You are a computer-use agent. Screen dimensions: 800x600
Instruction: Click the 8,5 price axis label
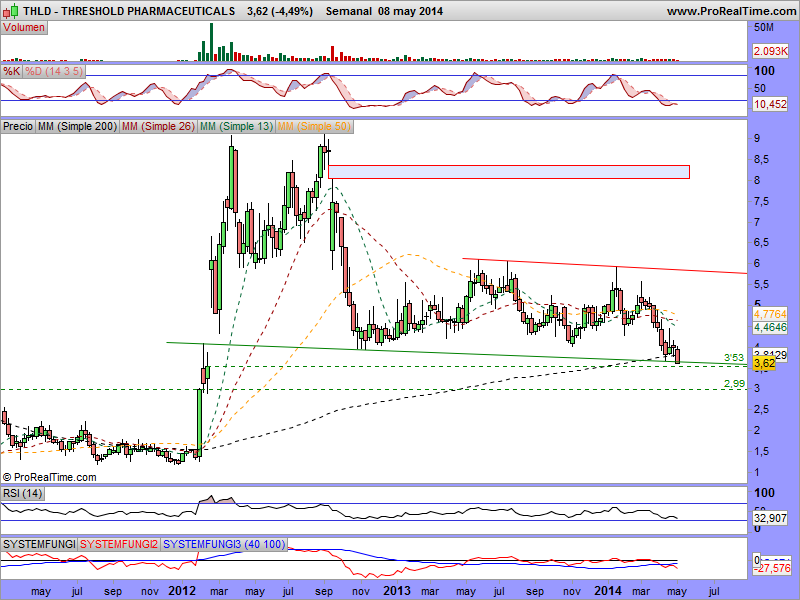click(762, 160)
